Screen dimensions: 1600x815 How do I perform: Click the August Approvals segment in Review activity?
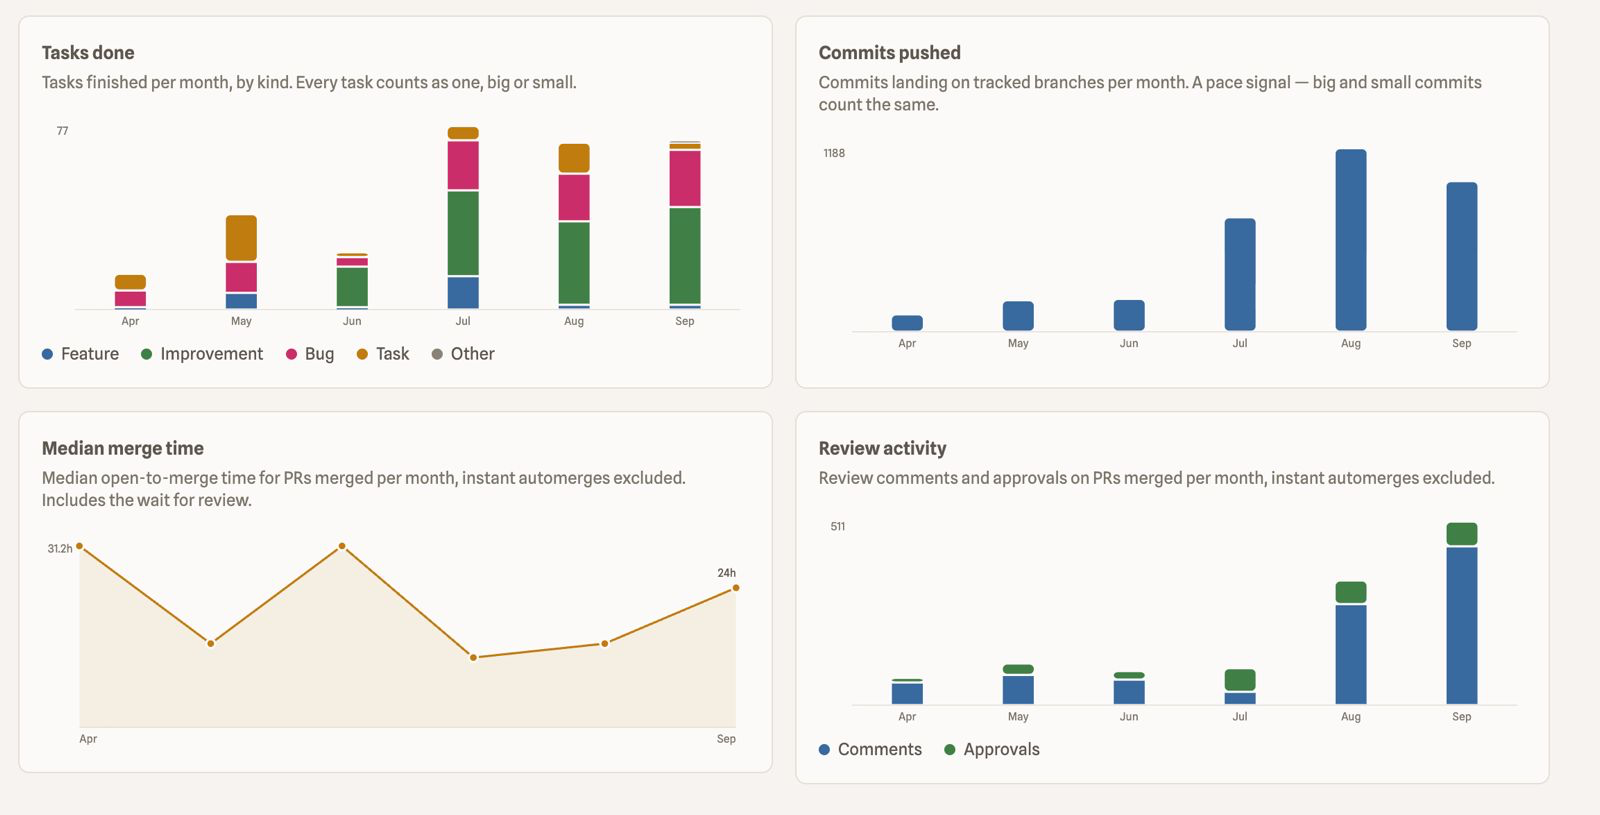(x=1351, y=592)
